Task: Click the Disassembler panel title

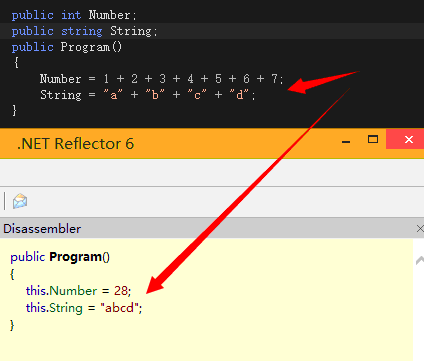Action: click(x=42, y=229)
